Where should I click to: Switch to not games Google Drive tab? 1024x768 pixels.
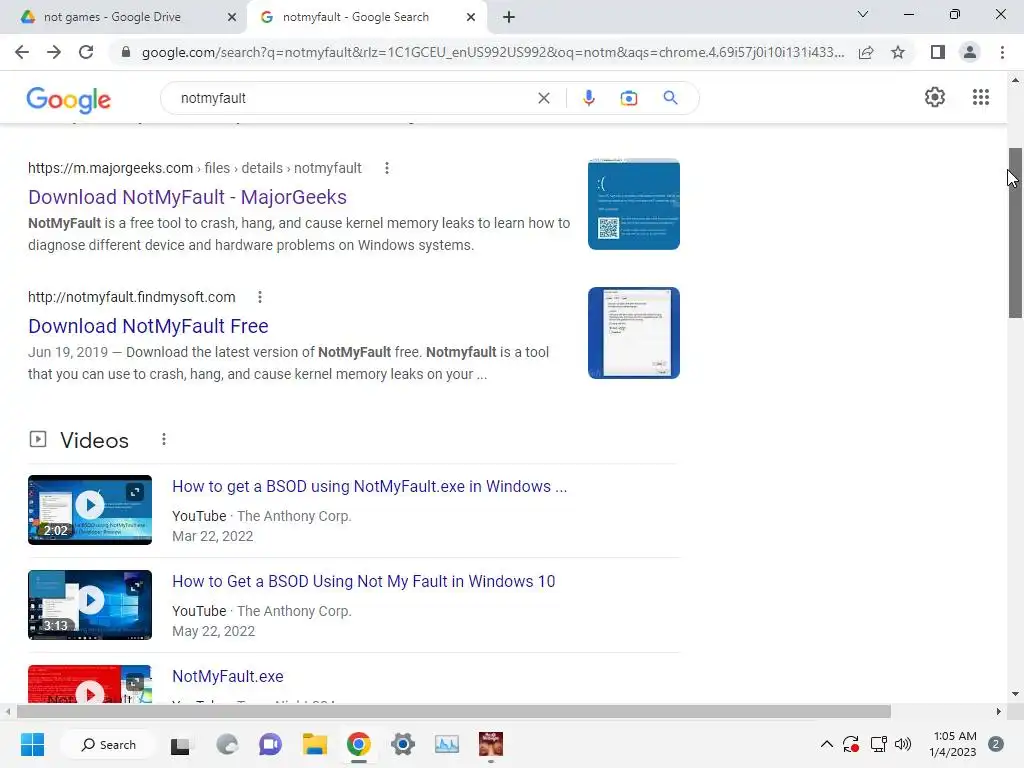(124, 17)
